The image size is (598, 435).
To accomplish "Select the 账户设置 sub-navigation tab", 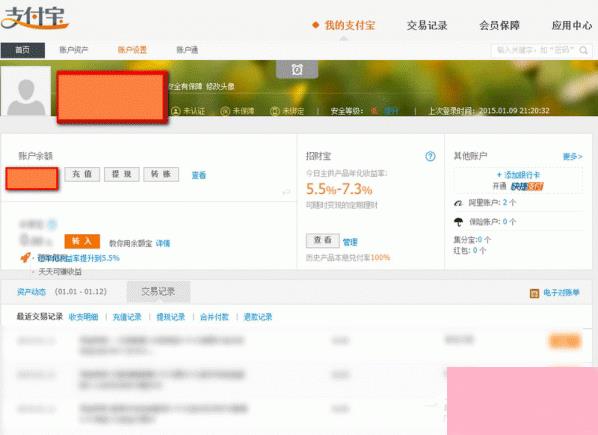I will click(132, 50).
